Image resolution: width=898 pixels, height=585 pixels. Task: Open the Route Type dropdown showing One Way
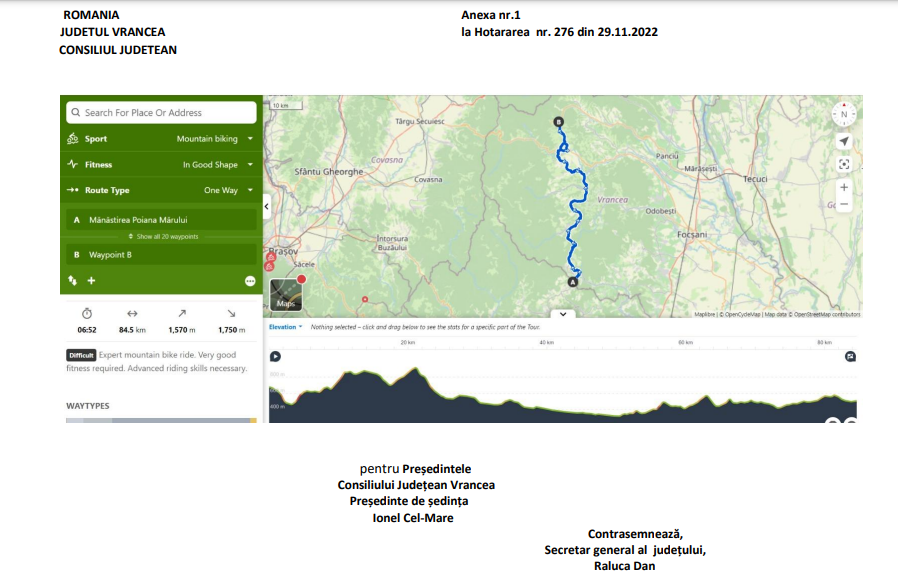(x=228, y=190)
